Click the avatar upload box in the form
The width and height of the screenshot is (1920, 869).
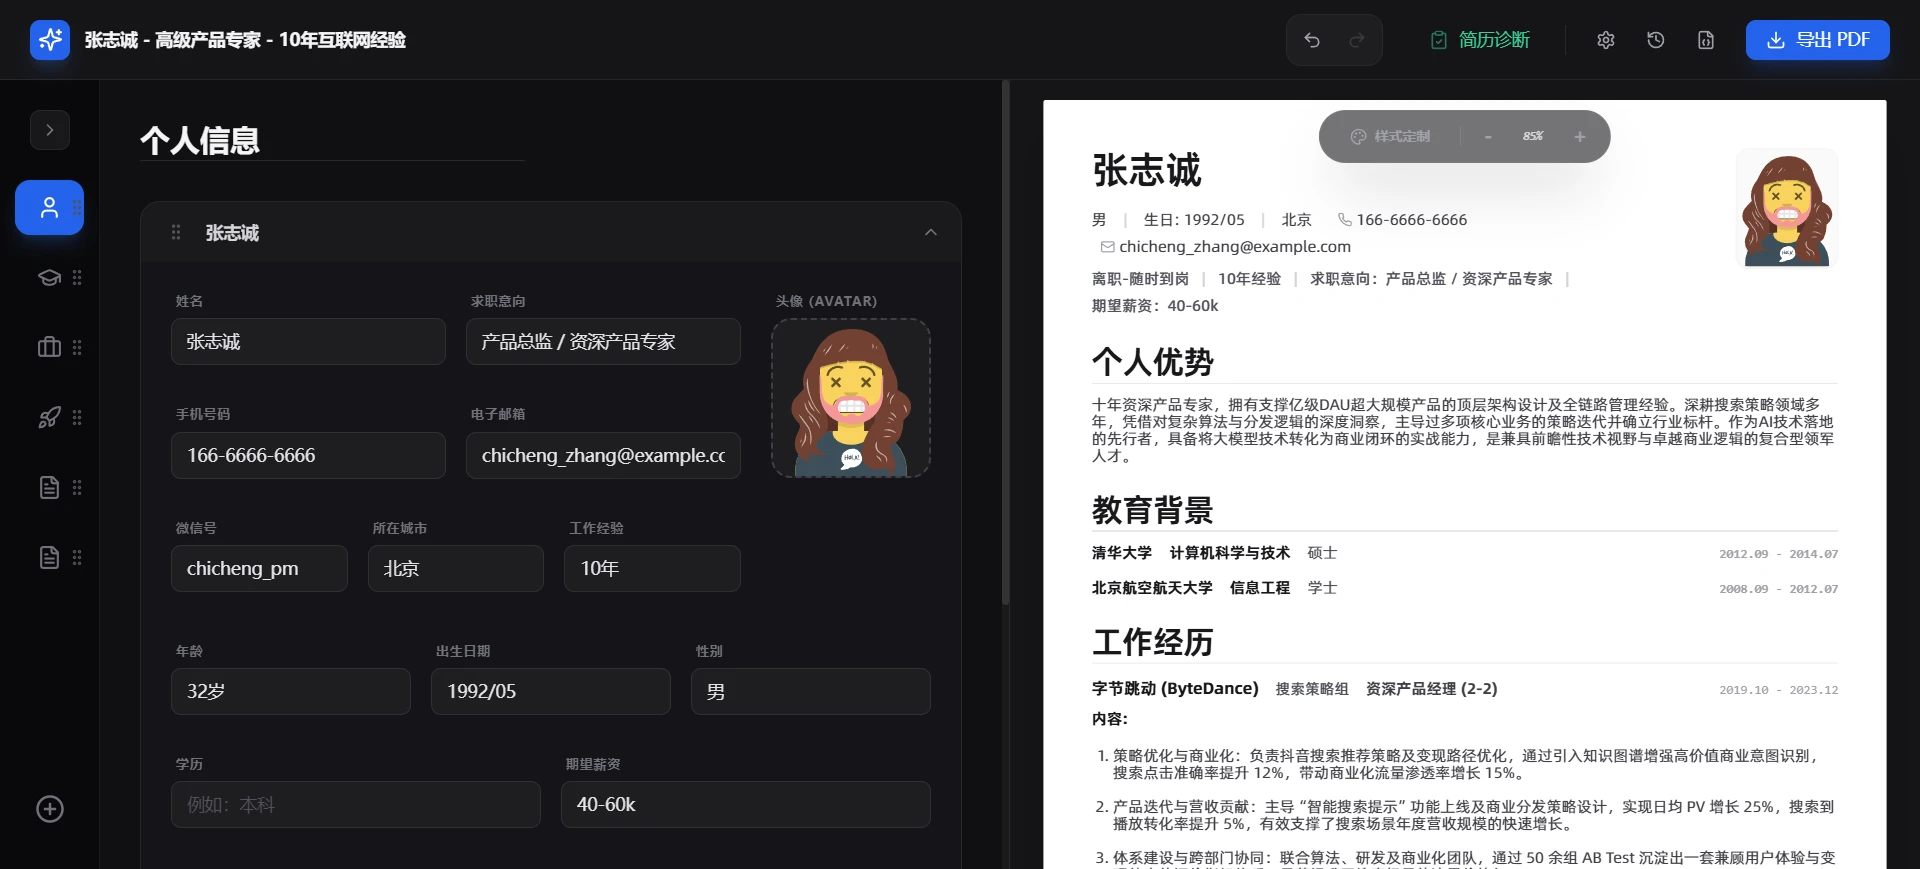tap(851, 398)
